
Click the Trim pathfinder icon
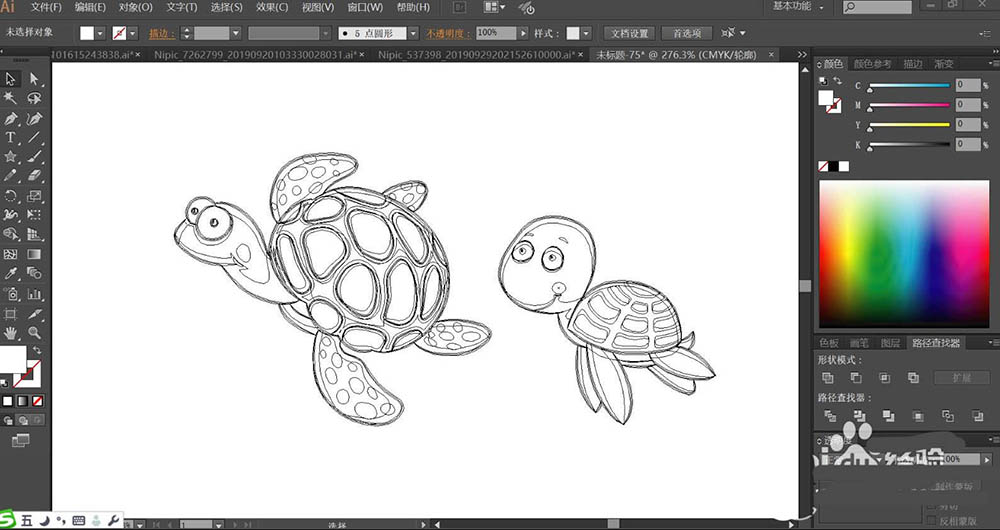(859, 416)
